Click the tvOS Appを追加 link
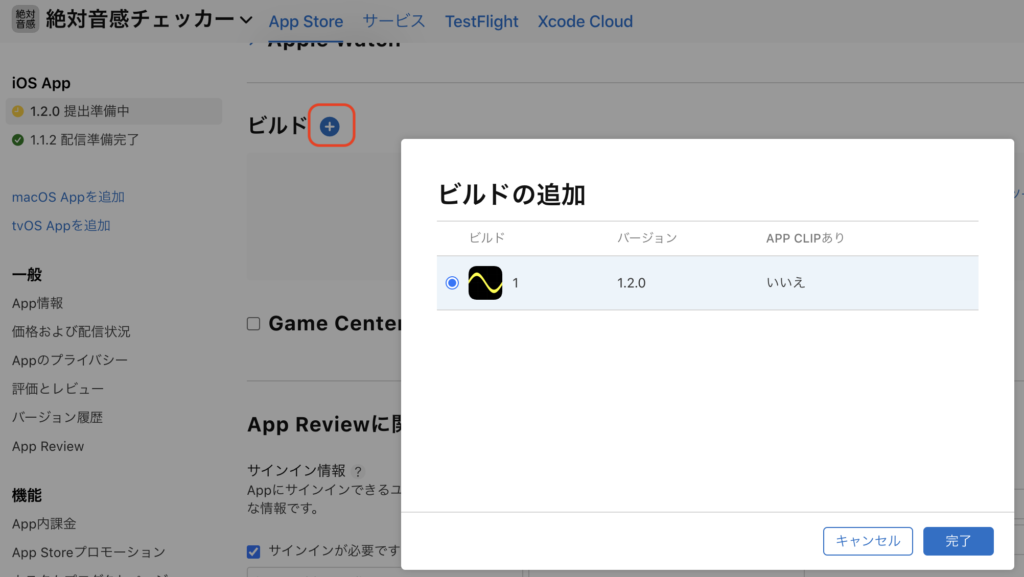This screenshot has height=577, width=1024. [x=61, y=226]
